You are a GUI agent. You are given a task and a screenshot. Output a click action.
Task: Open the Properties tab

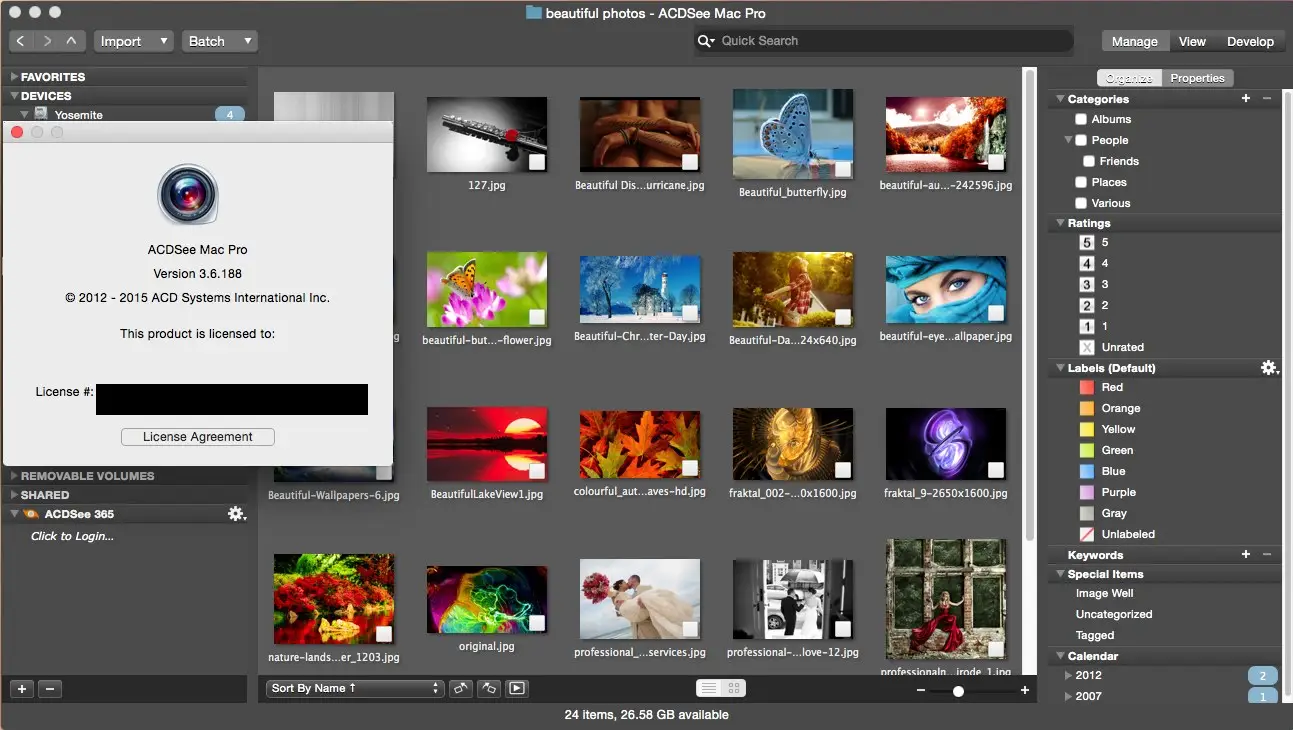(1198, 78)
